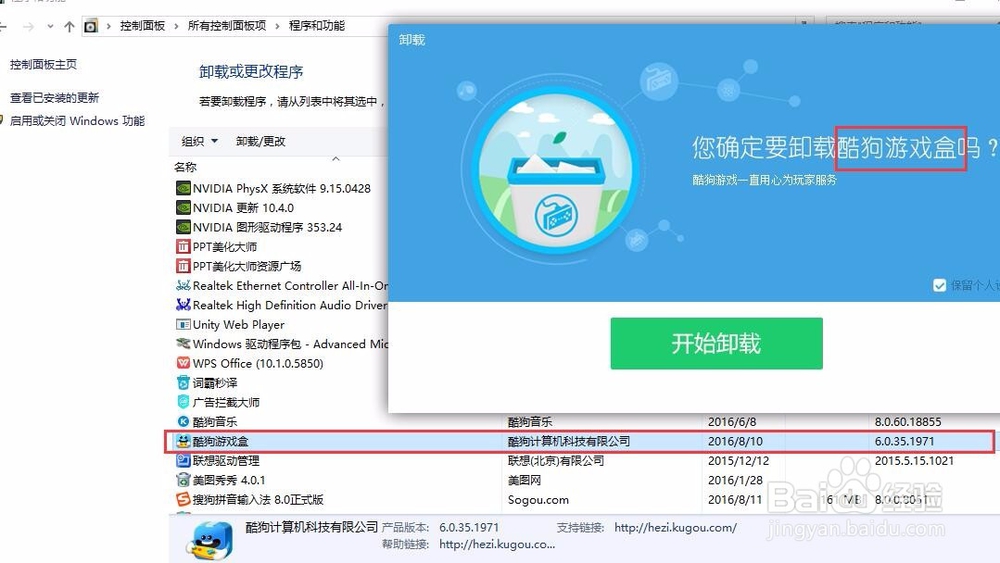Click the NVIDIA 图形驱动程序 icon
Screen dimensions: 1000x563
pos(183,227)
